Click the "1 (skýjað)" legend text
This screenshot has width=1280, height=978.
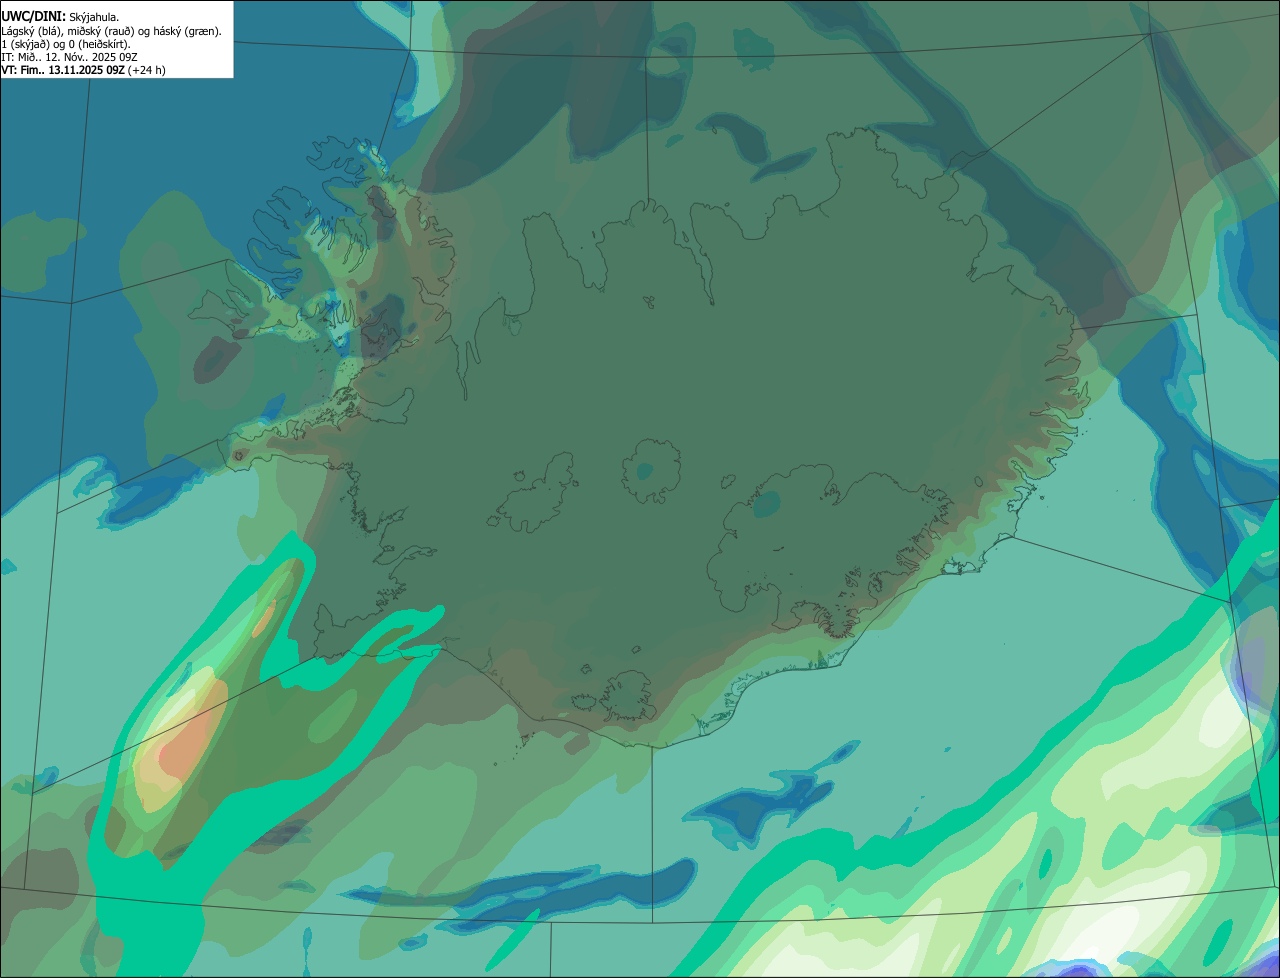coord(25,44)
